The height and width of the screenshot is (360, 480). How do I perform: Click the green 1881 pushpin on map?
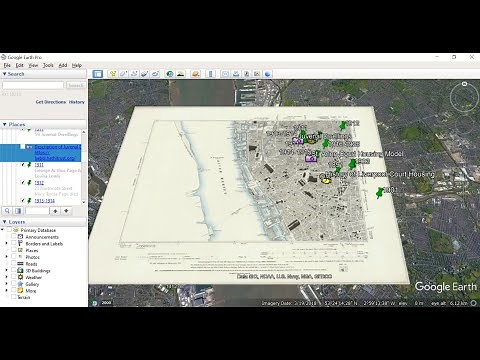coord(379,193)
